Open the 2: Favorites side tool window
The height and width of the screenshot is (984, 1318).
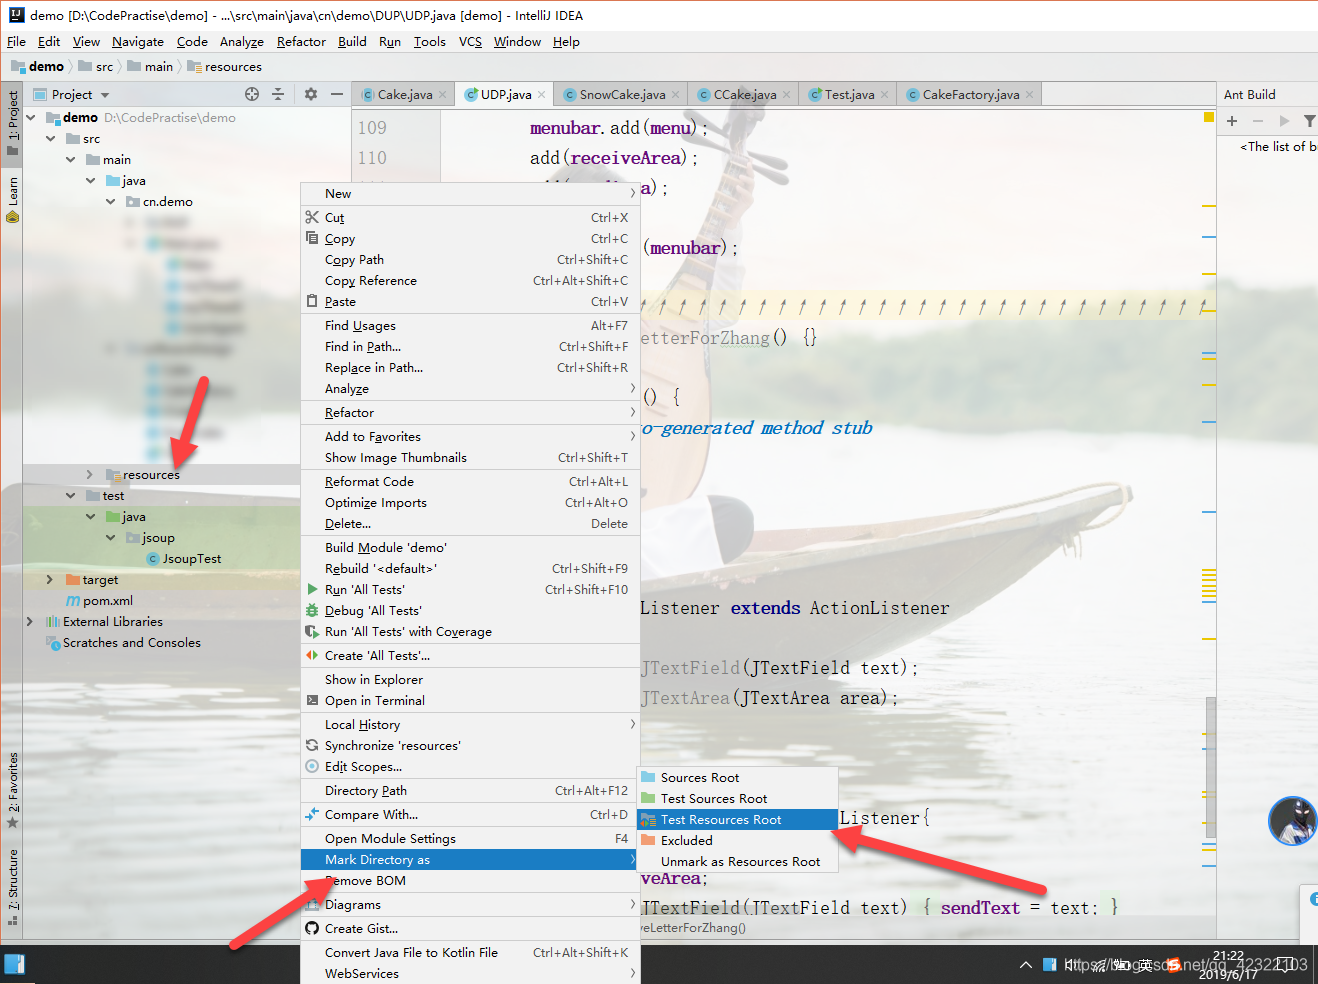(13, 790)
